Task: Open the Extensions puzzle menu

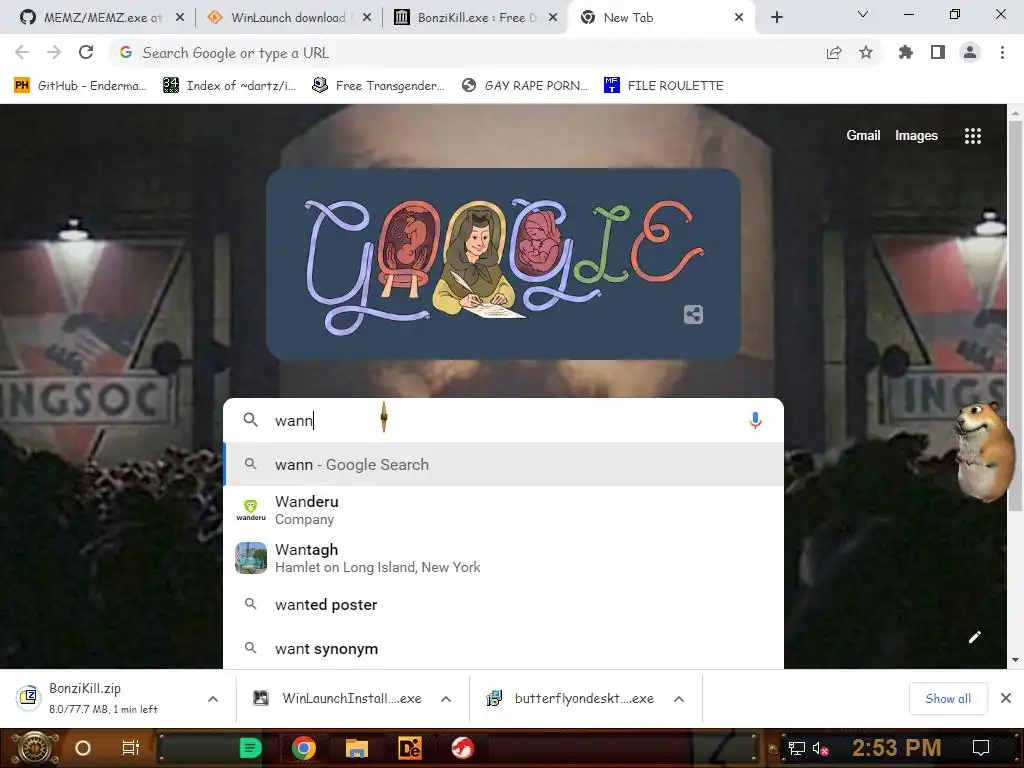Action: pyautogui.click(x=906, y=53)
